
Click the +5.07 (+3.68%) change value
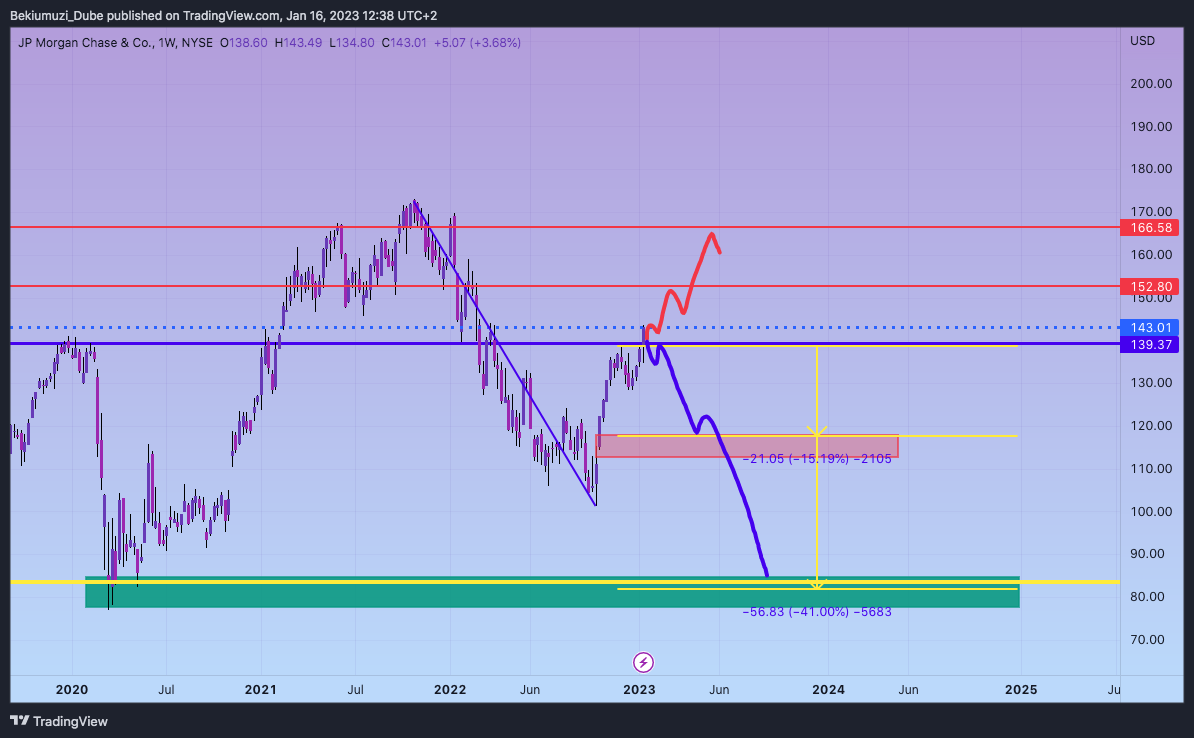pyautogui.click(x=477, y=43)
